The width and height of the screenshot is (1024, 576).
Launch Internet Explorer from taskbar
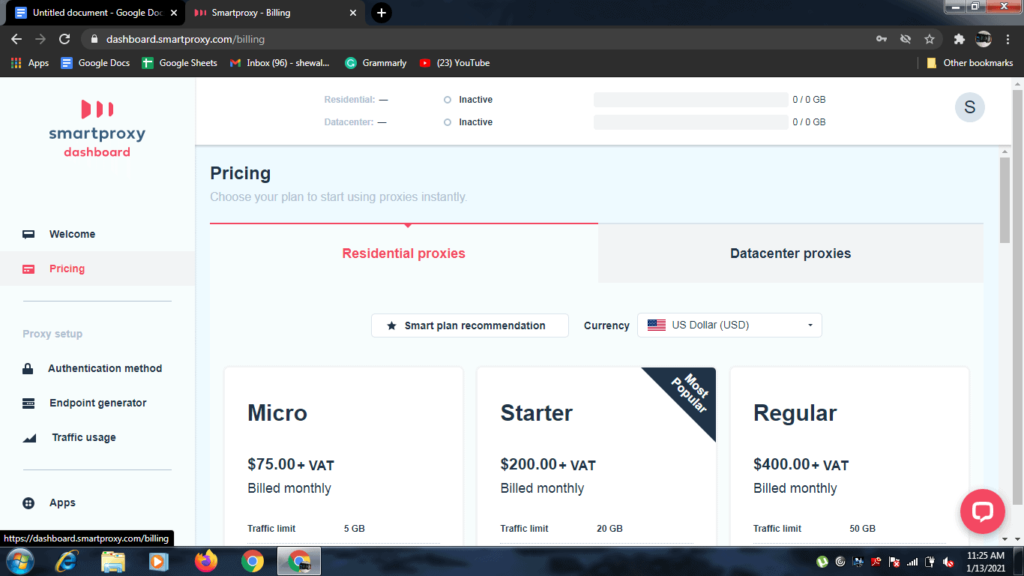(x=67, y=562)
